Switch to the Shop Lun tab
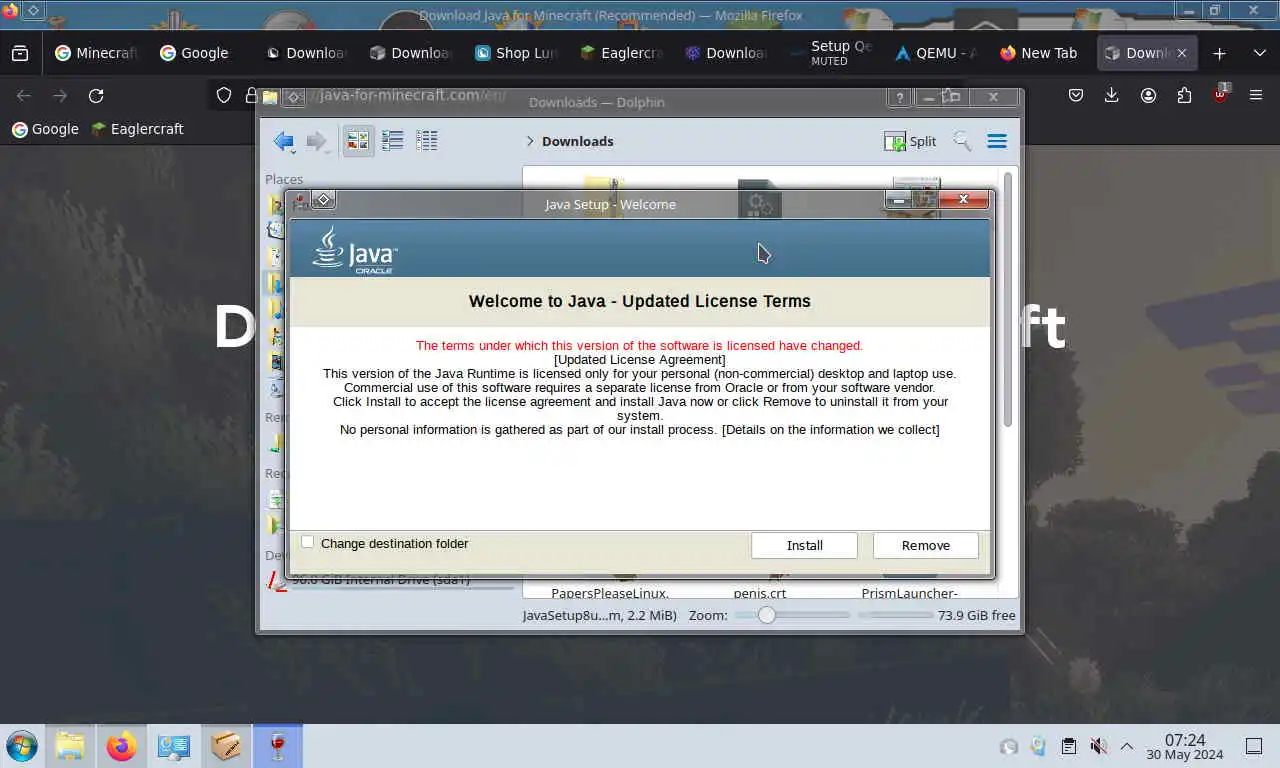This screenshot has width=1280, height=768. coord(516,53)
